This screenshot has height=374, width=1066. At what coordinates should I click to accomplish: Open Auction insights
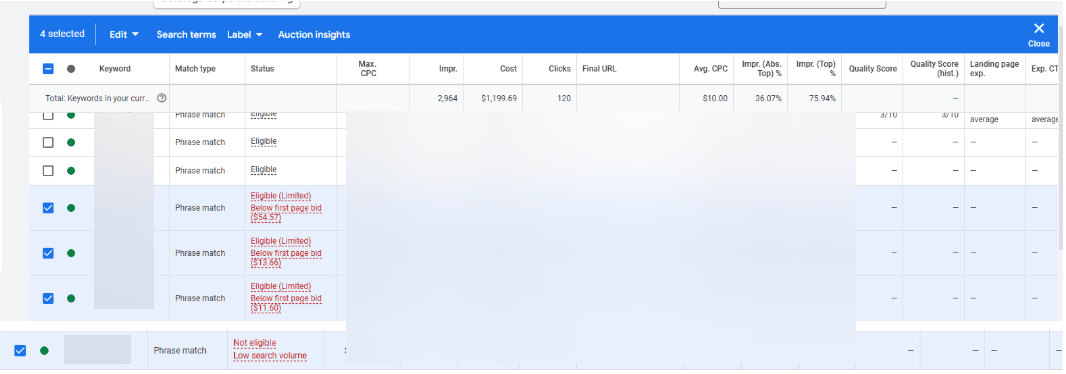click(314, 35)
